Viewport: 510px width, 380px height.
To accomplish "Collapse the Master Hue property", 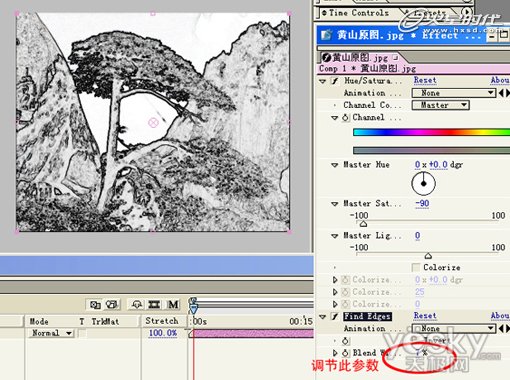I will (335, 165).
